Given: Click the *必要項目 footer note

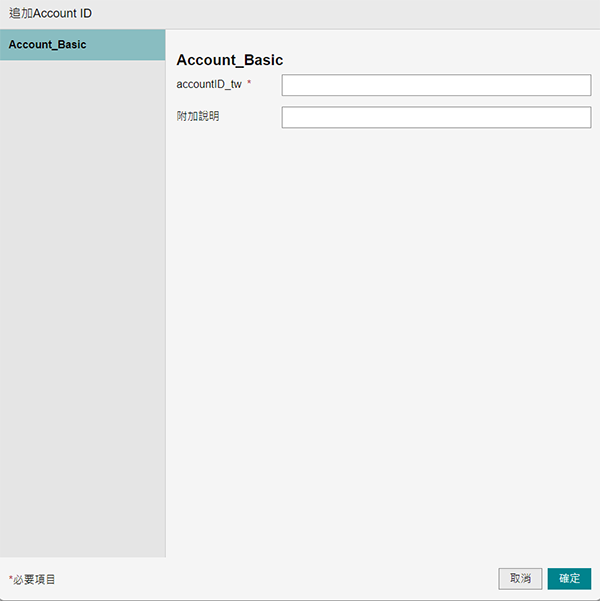Looking at the screenshot, I should [x=33, y=579].
